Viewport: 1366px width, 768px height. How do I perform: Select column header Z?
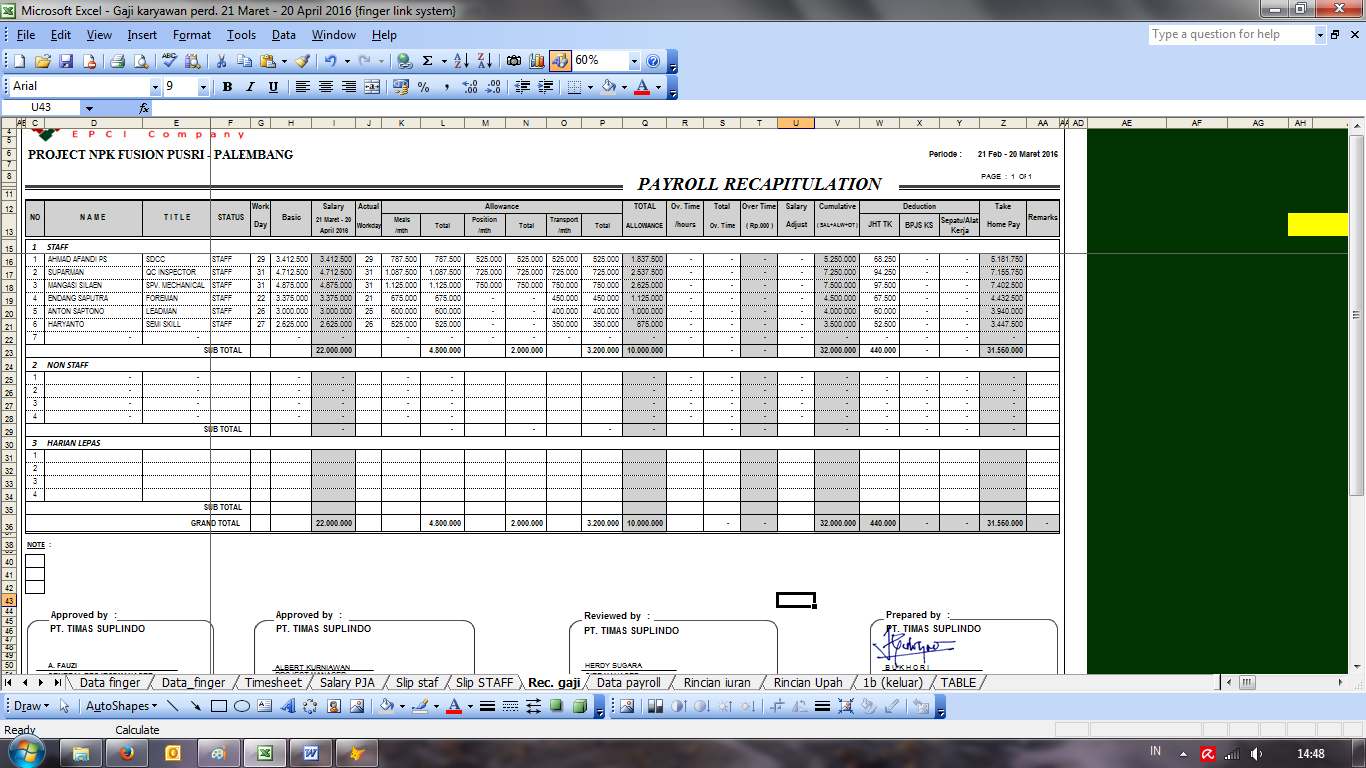(1002, 123)
